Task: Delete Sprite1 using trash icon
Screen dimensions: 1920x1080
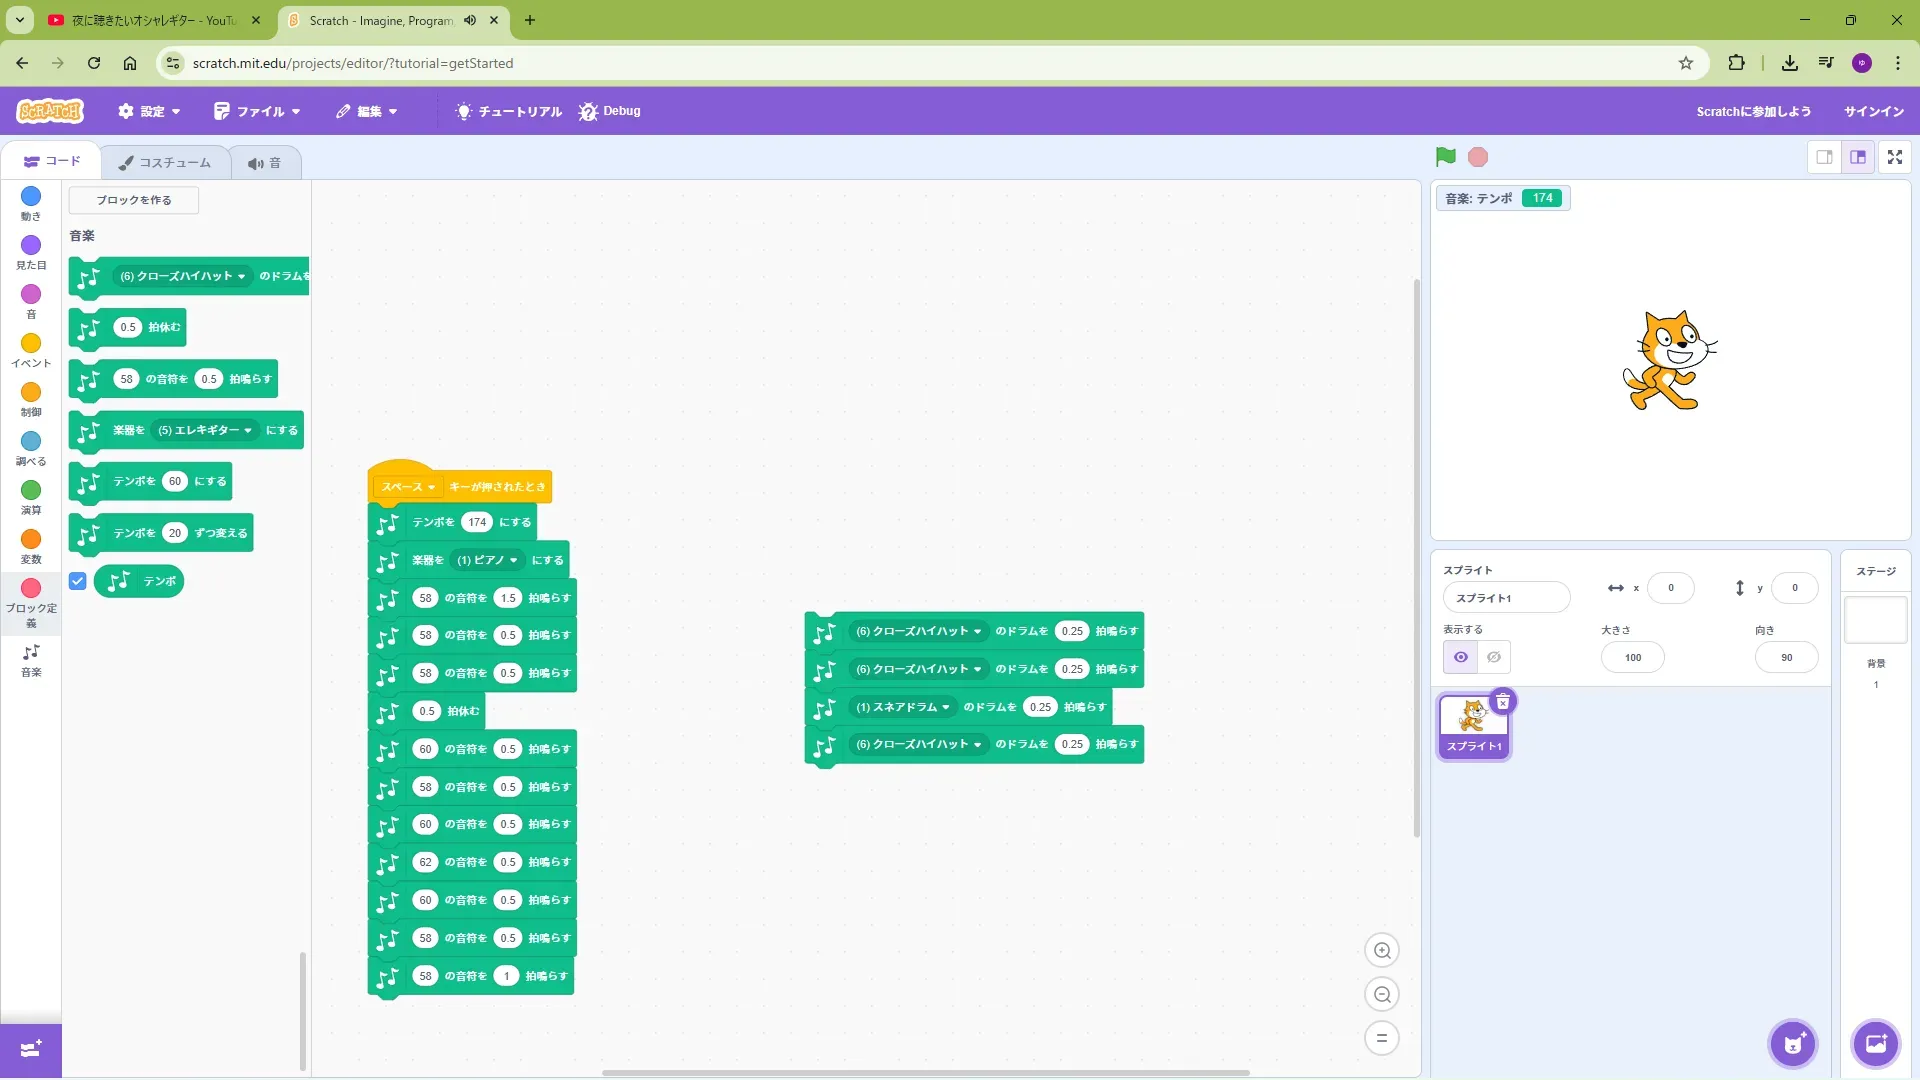Action: point(1502,702)
